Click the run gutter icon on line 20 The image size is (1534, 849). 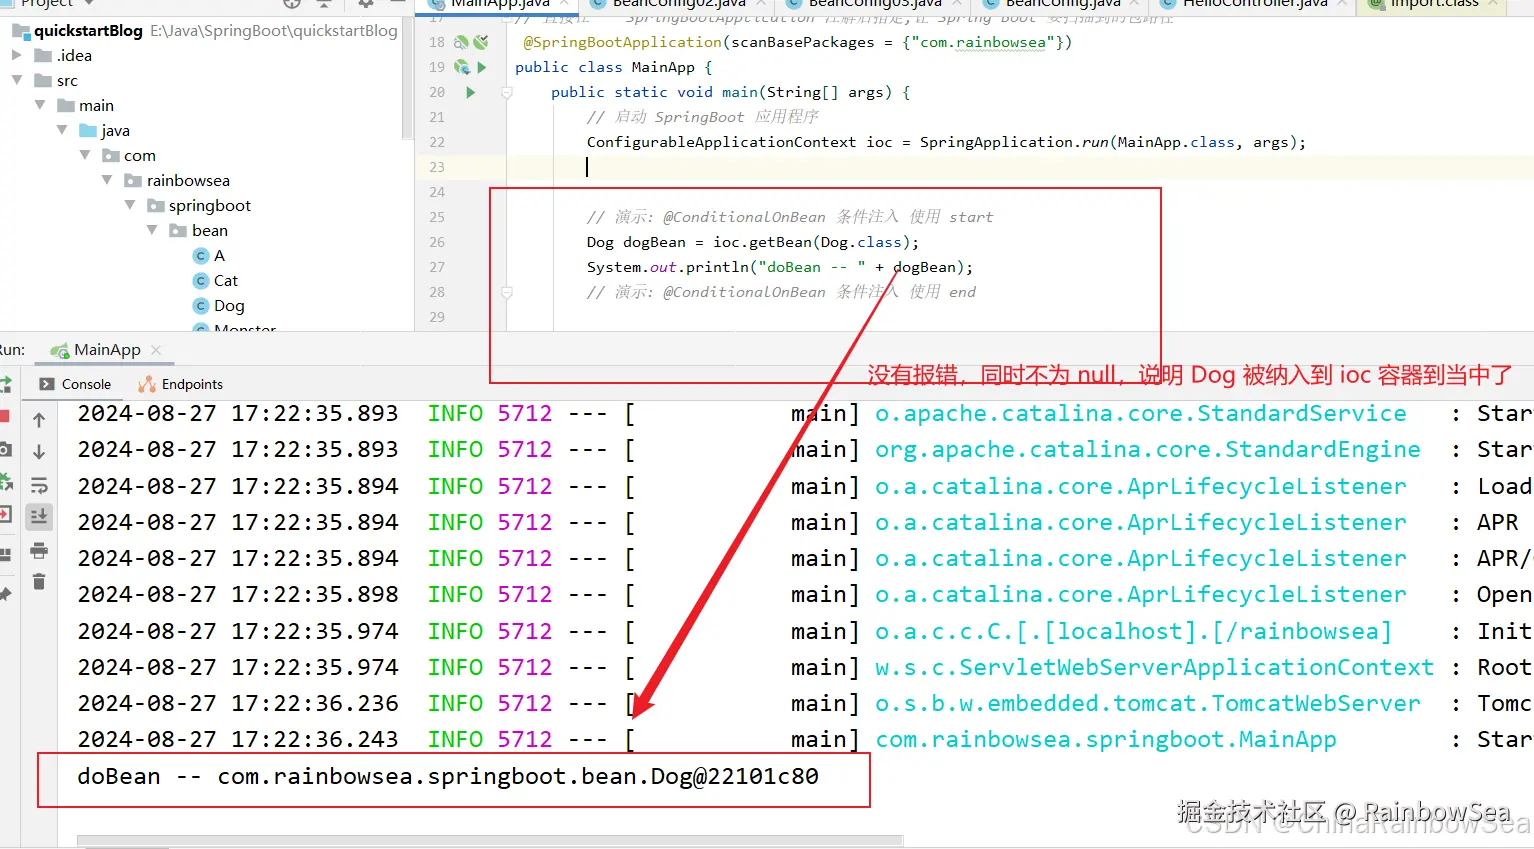pyautogui.click(x=471, y=92)
